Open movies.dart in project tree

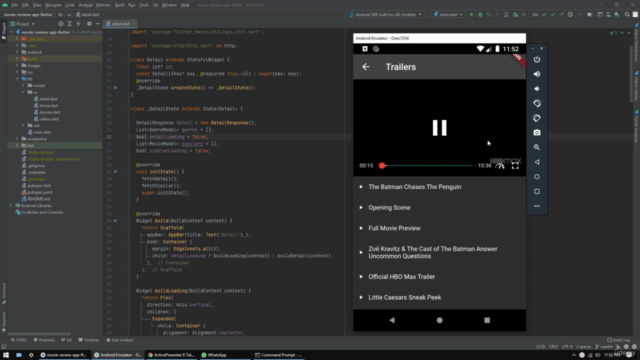pos(50,112)
